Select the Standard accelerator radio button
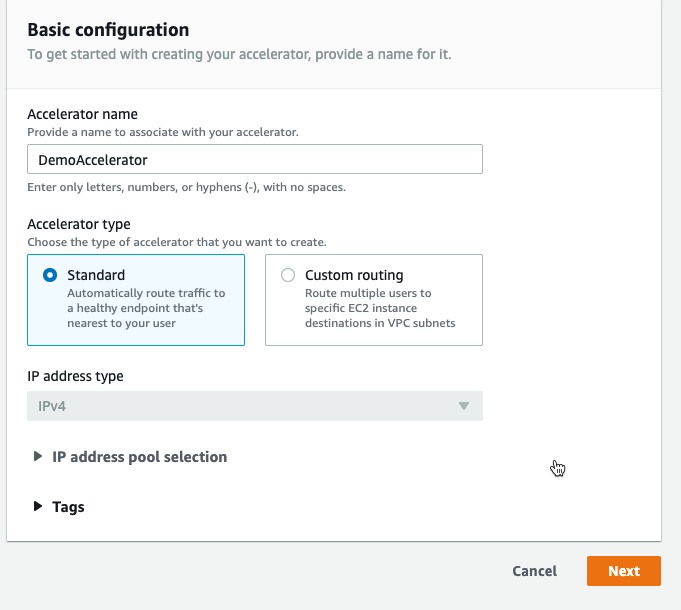This screenshot has height=610, width=681. click(50, 275)
